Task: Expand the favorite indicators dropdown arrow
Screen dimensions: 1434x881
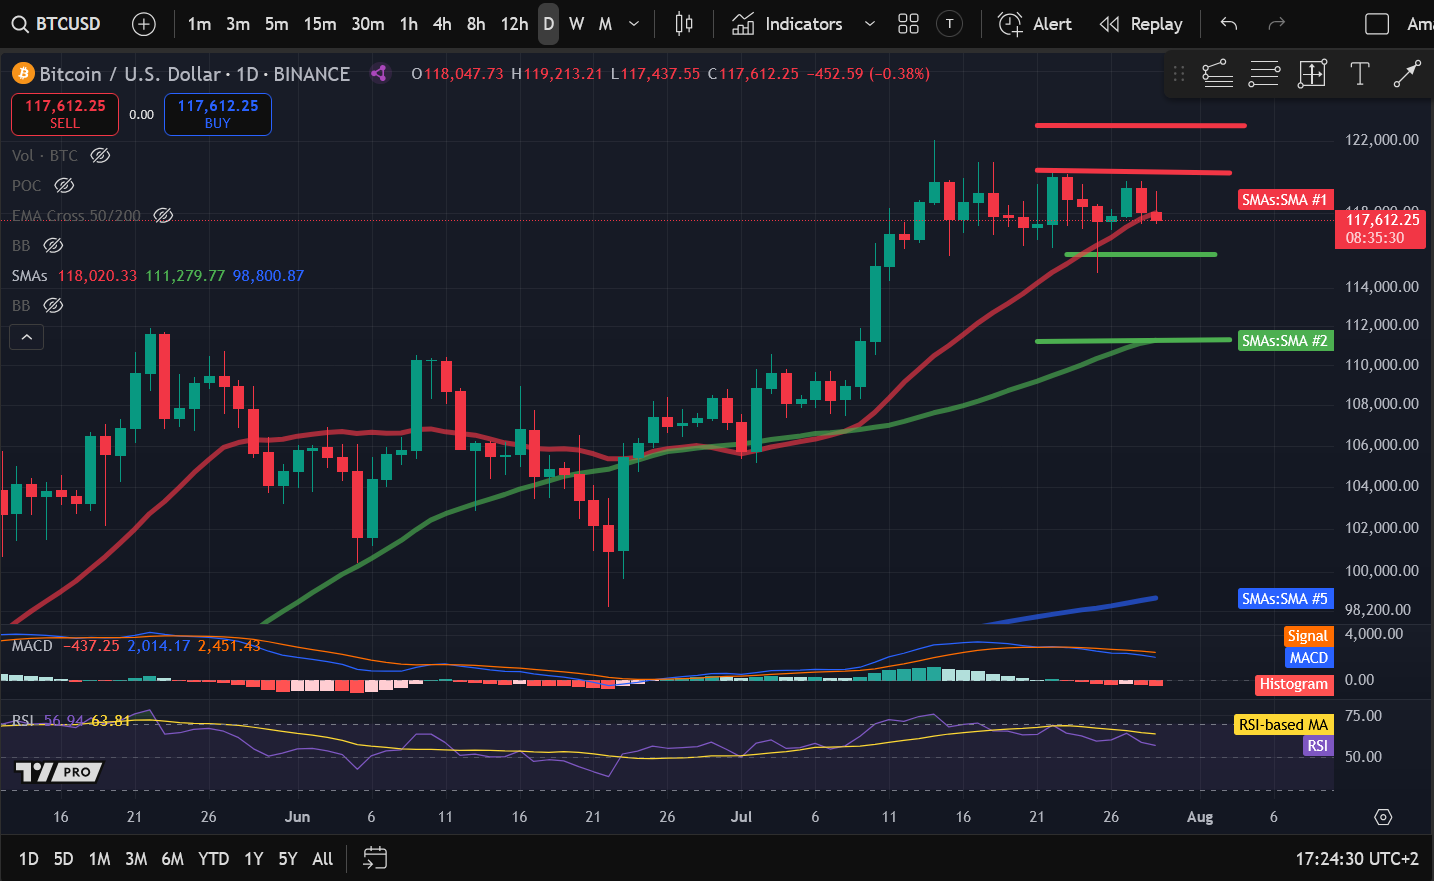Action: point(870,24)
